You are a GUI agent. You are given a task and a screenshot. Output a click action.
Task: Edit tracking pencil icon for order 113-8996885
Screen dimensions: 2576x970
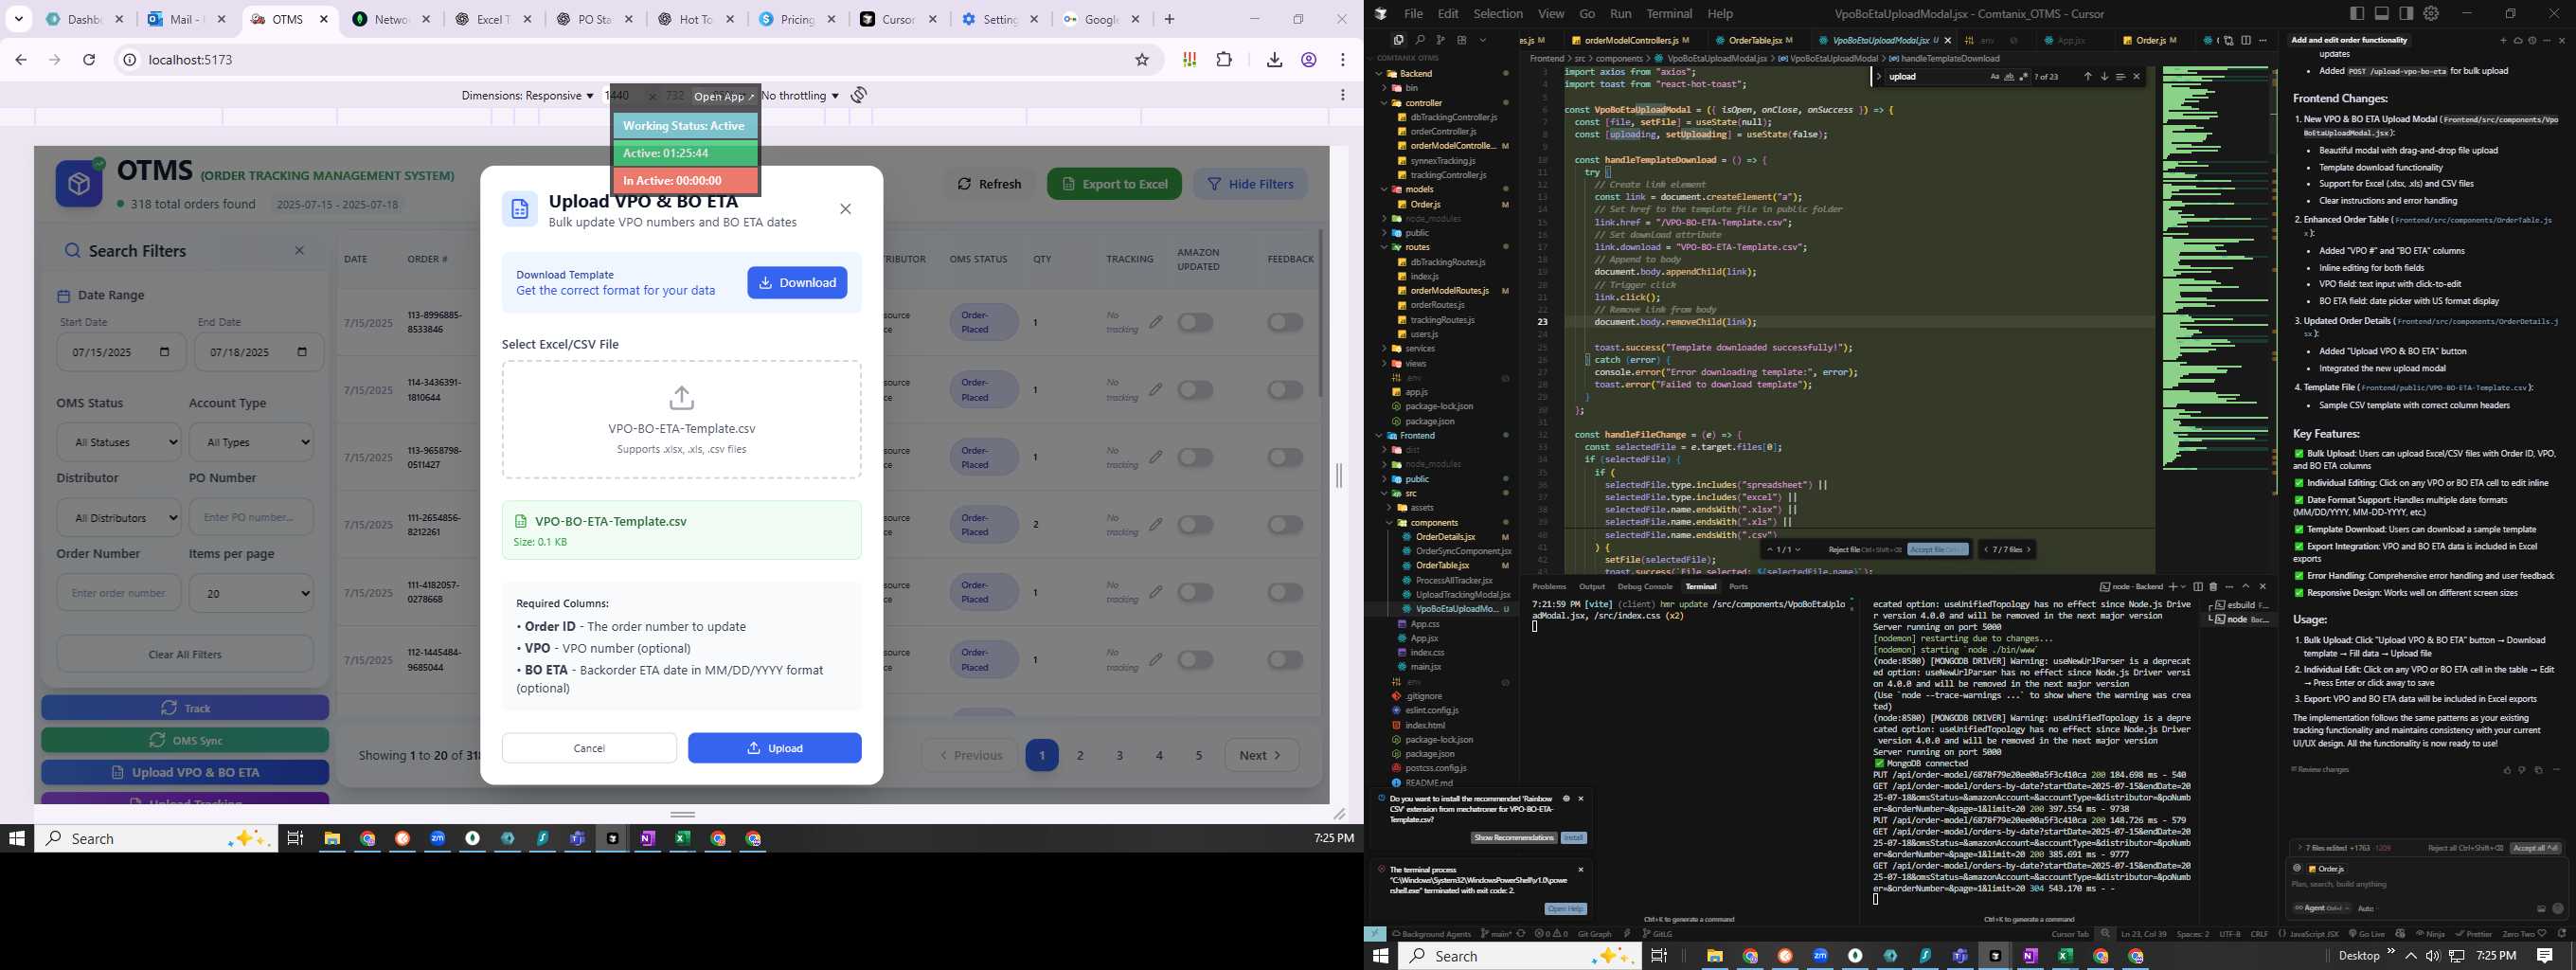pos(1155,322)
